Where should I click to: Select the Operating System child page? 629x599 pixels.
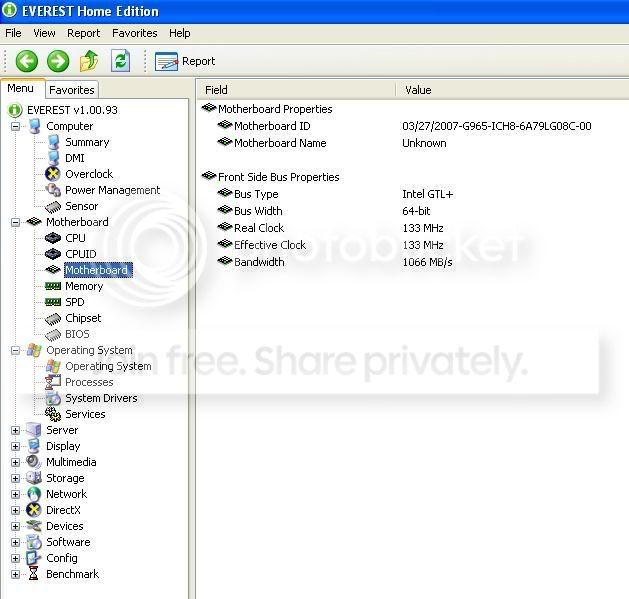click(x=108, y=366)
